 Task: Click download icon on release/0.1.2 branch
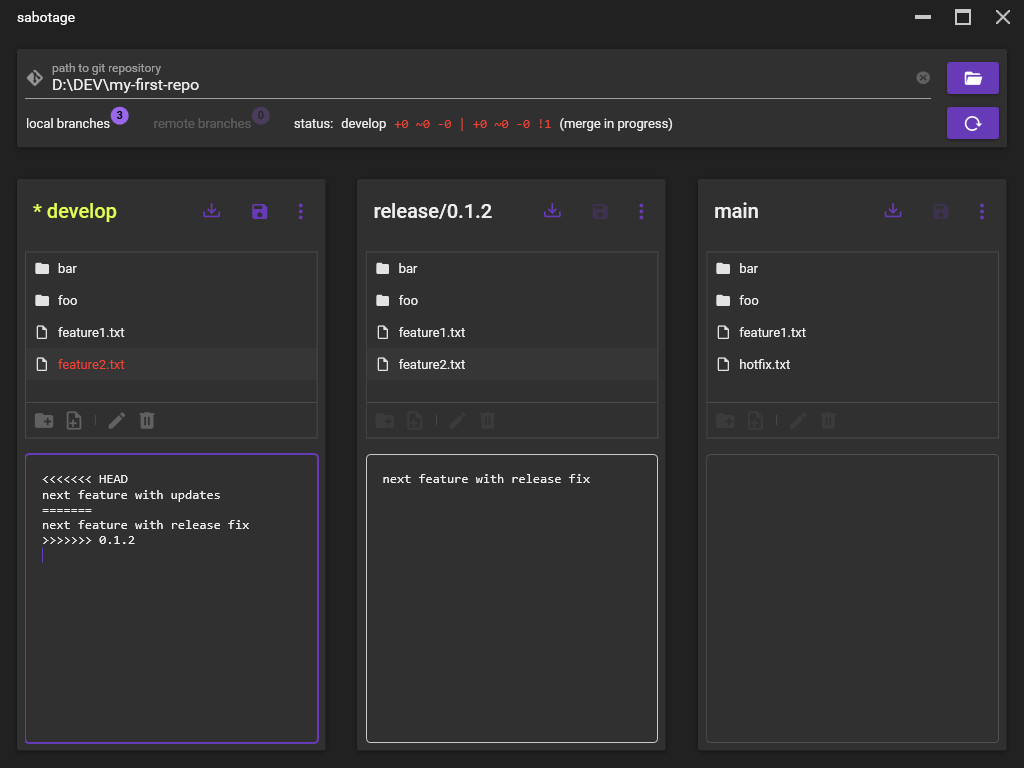[x=552, y=211]
